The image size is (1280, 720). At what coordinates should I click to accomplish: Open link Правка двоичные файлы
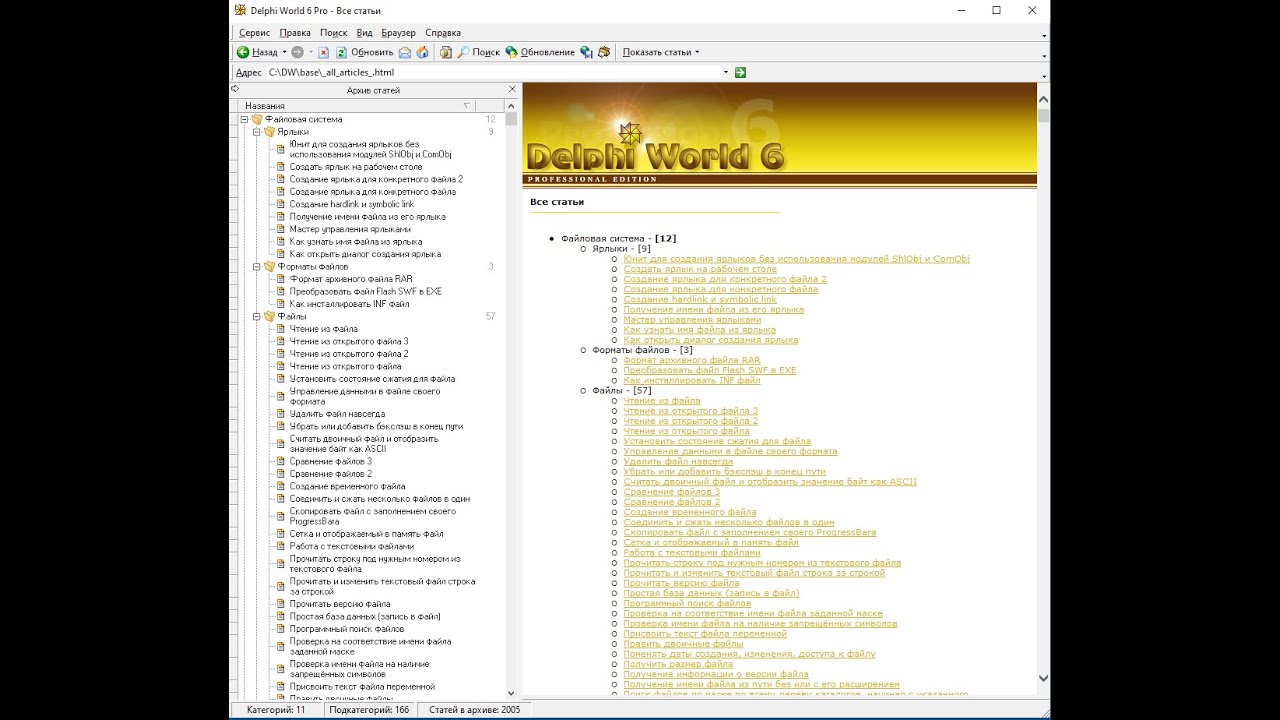tap(683, 644)
